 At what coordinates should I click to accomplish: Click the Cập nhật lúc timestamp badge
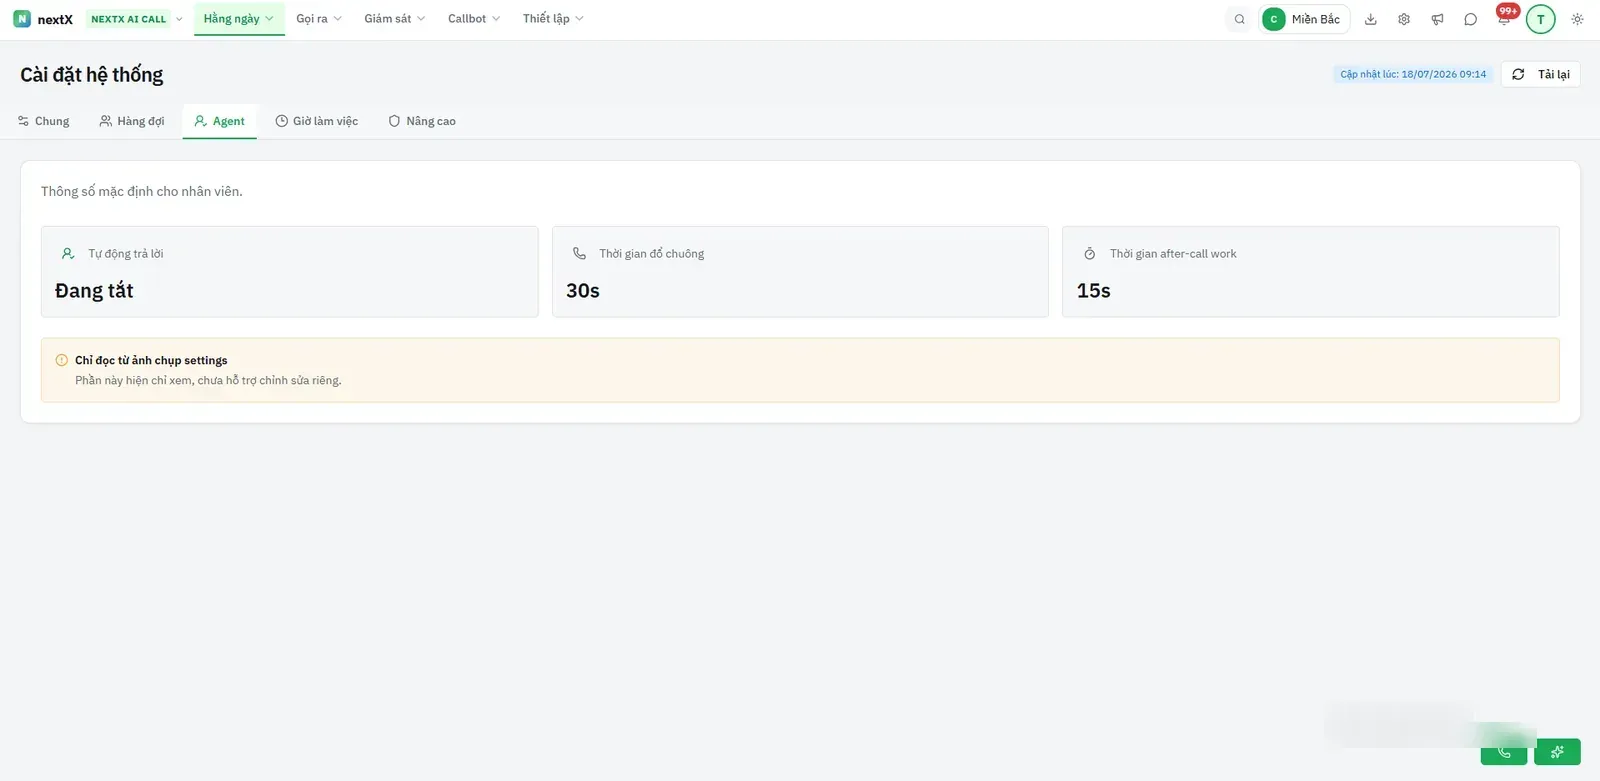point(1413,74)
